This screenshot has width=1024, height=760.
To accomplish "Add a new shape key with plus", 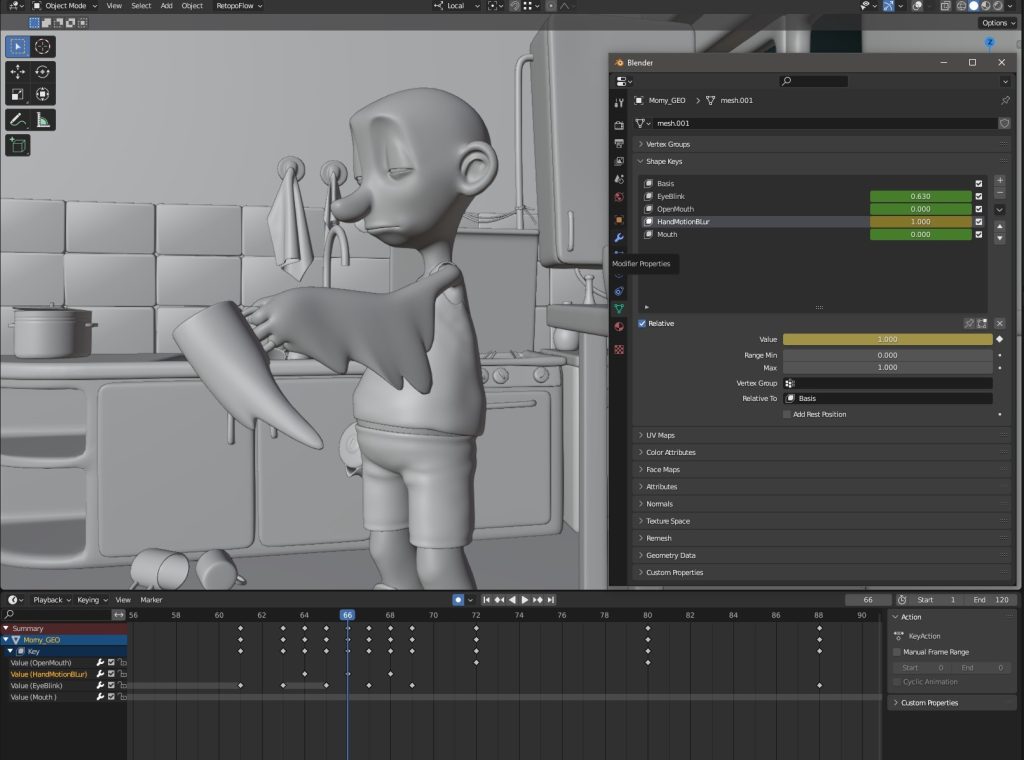I will click(1000, 180).
